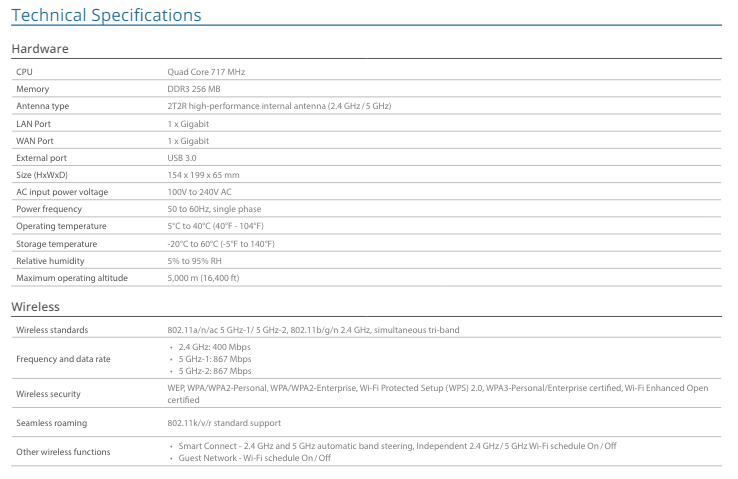Click the Technical Specifications heading
Viewport: 738px width, 479px height.
point(106,15)
